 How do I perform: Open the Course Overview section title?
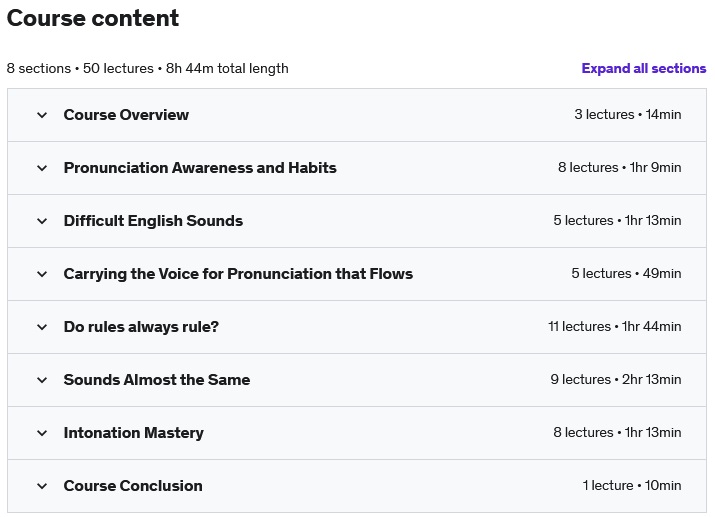pyautogui.click(x=126, y=115)
